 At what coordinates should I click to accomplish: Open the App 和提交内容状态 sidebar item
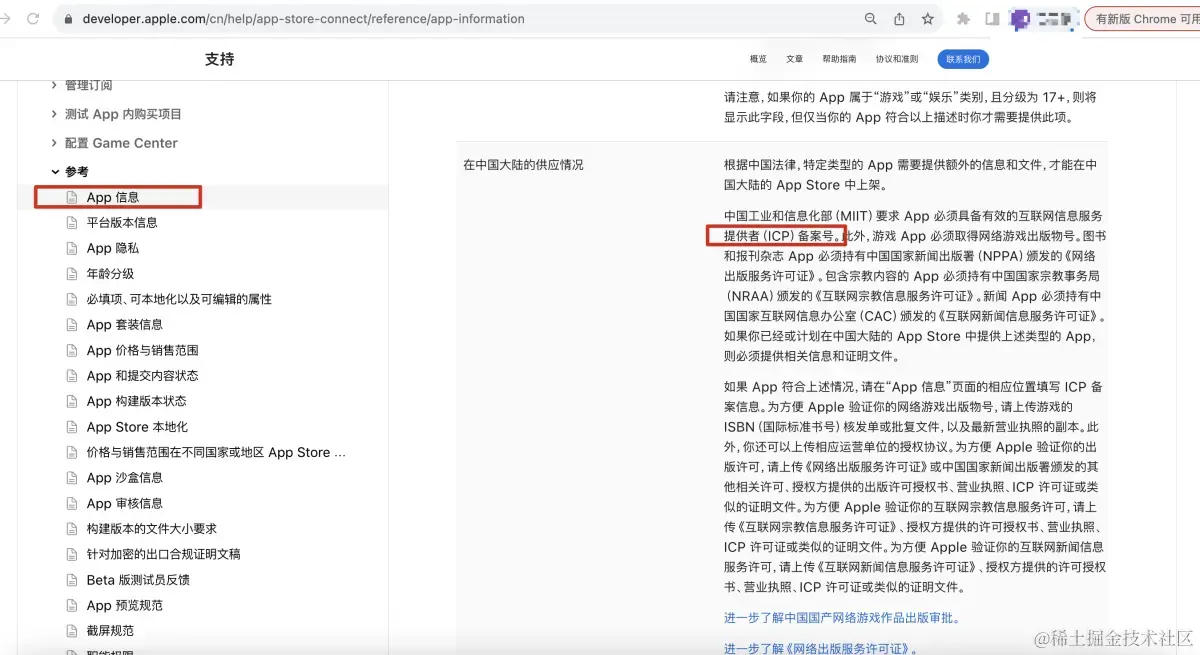point(143,375)
